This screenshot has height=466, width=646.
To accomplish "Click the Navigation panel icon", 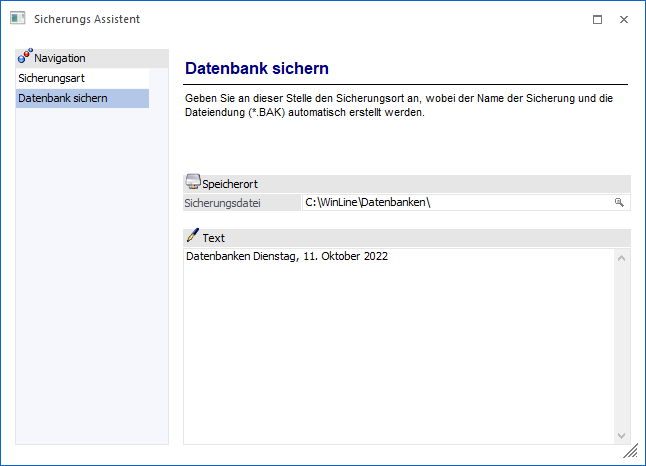I will point(25,58).
